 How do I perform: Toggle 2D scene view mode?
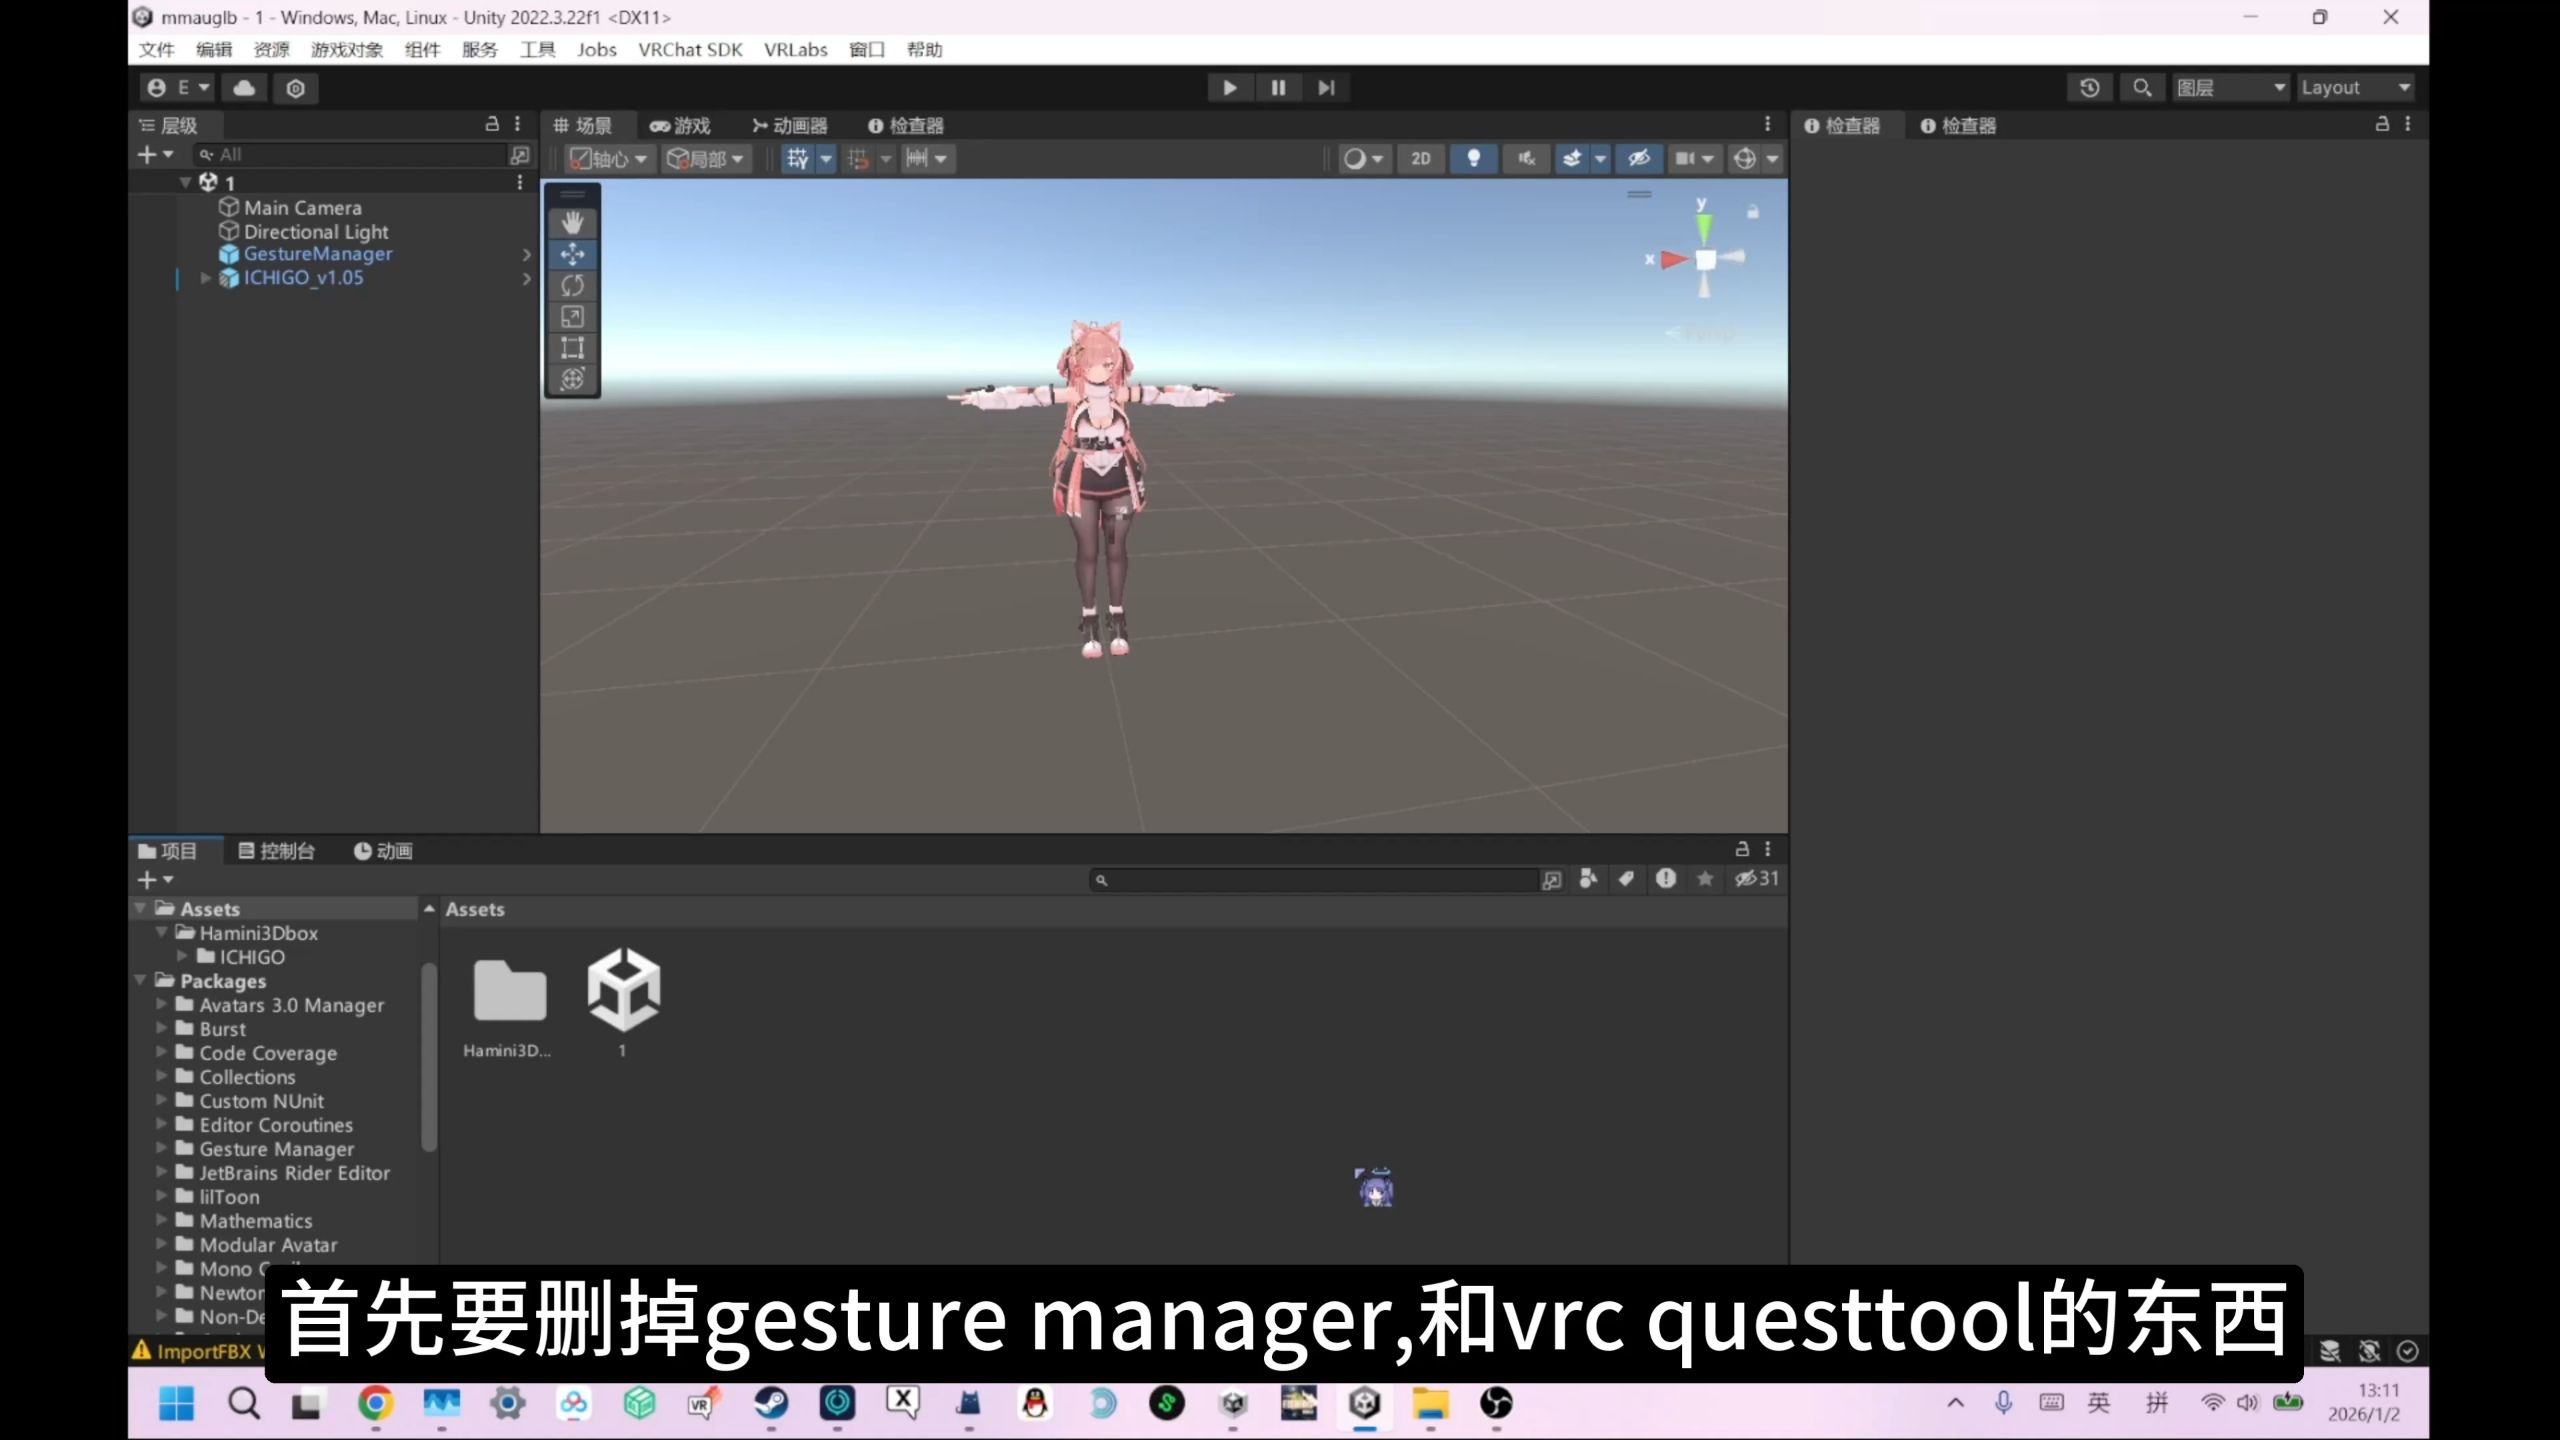coord(1421,158)
